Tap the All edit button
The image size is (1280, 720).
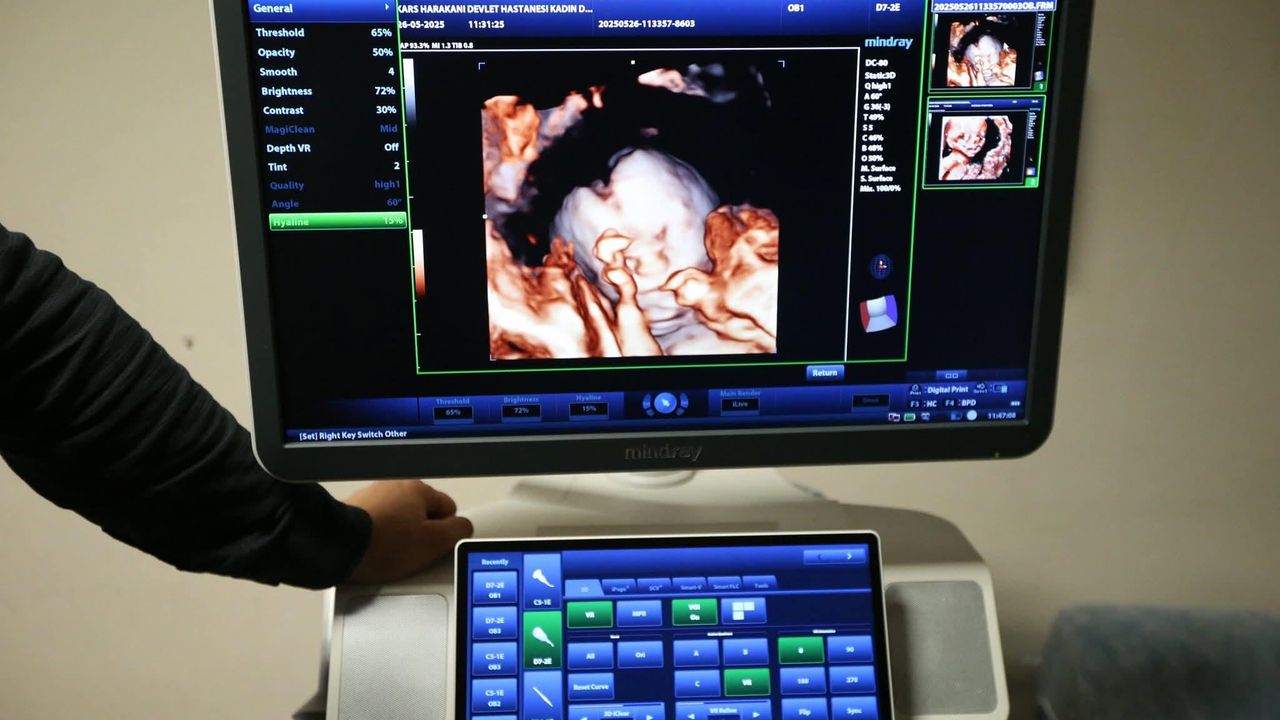pos(590,655)
